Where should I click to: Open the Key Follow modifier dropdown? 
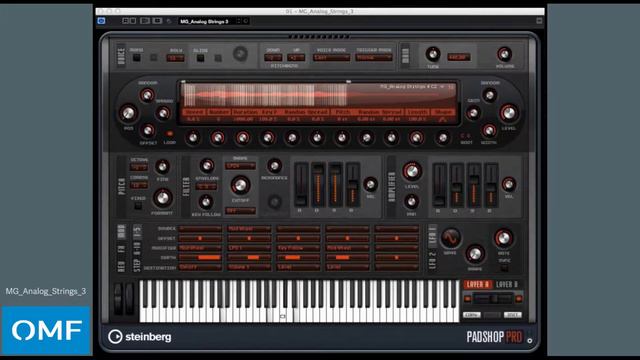pos(298,248)
